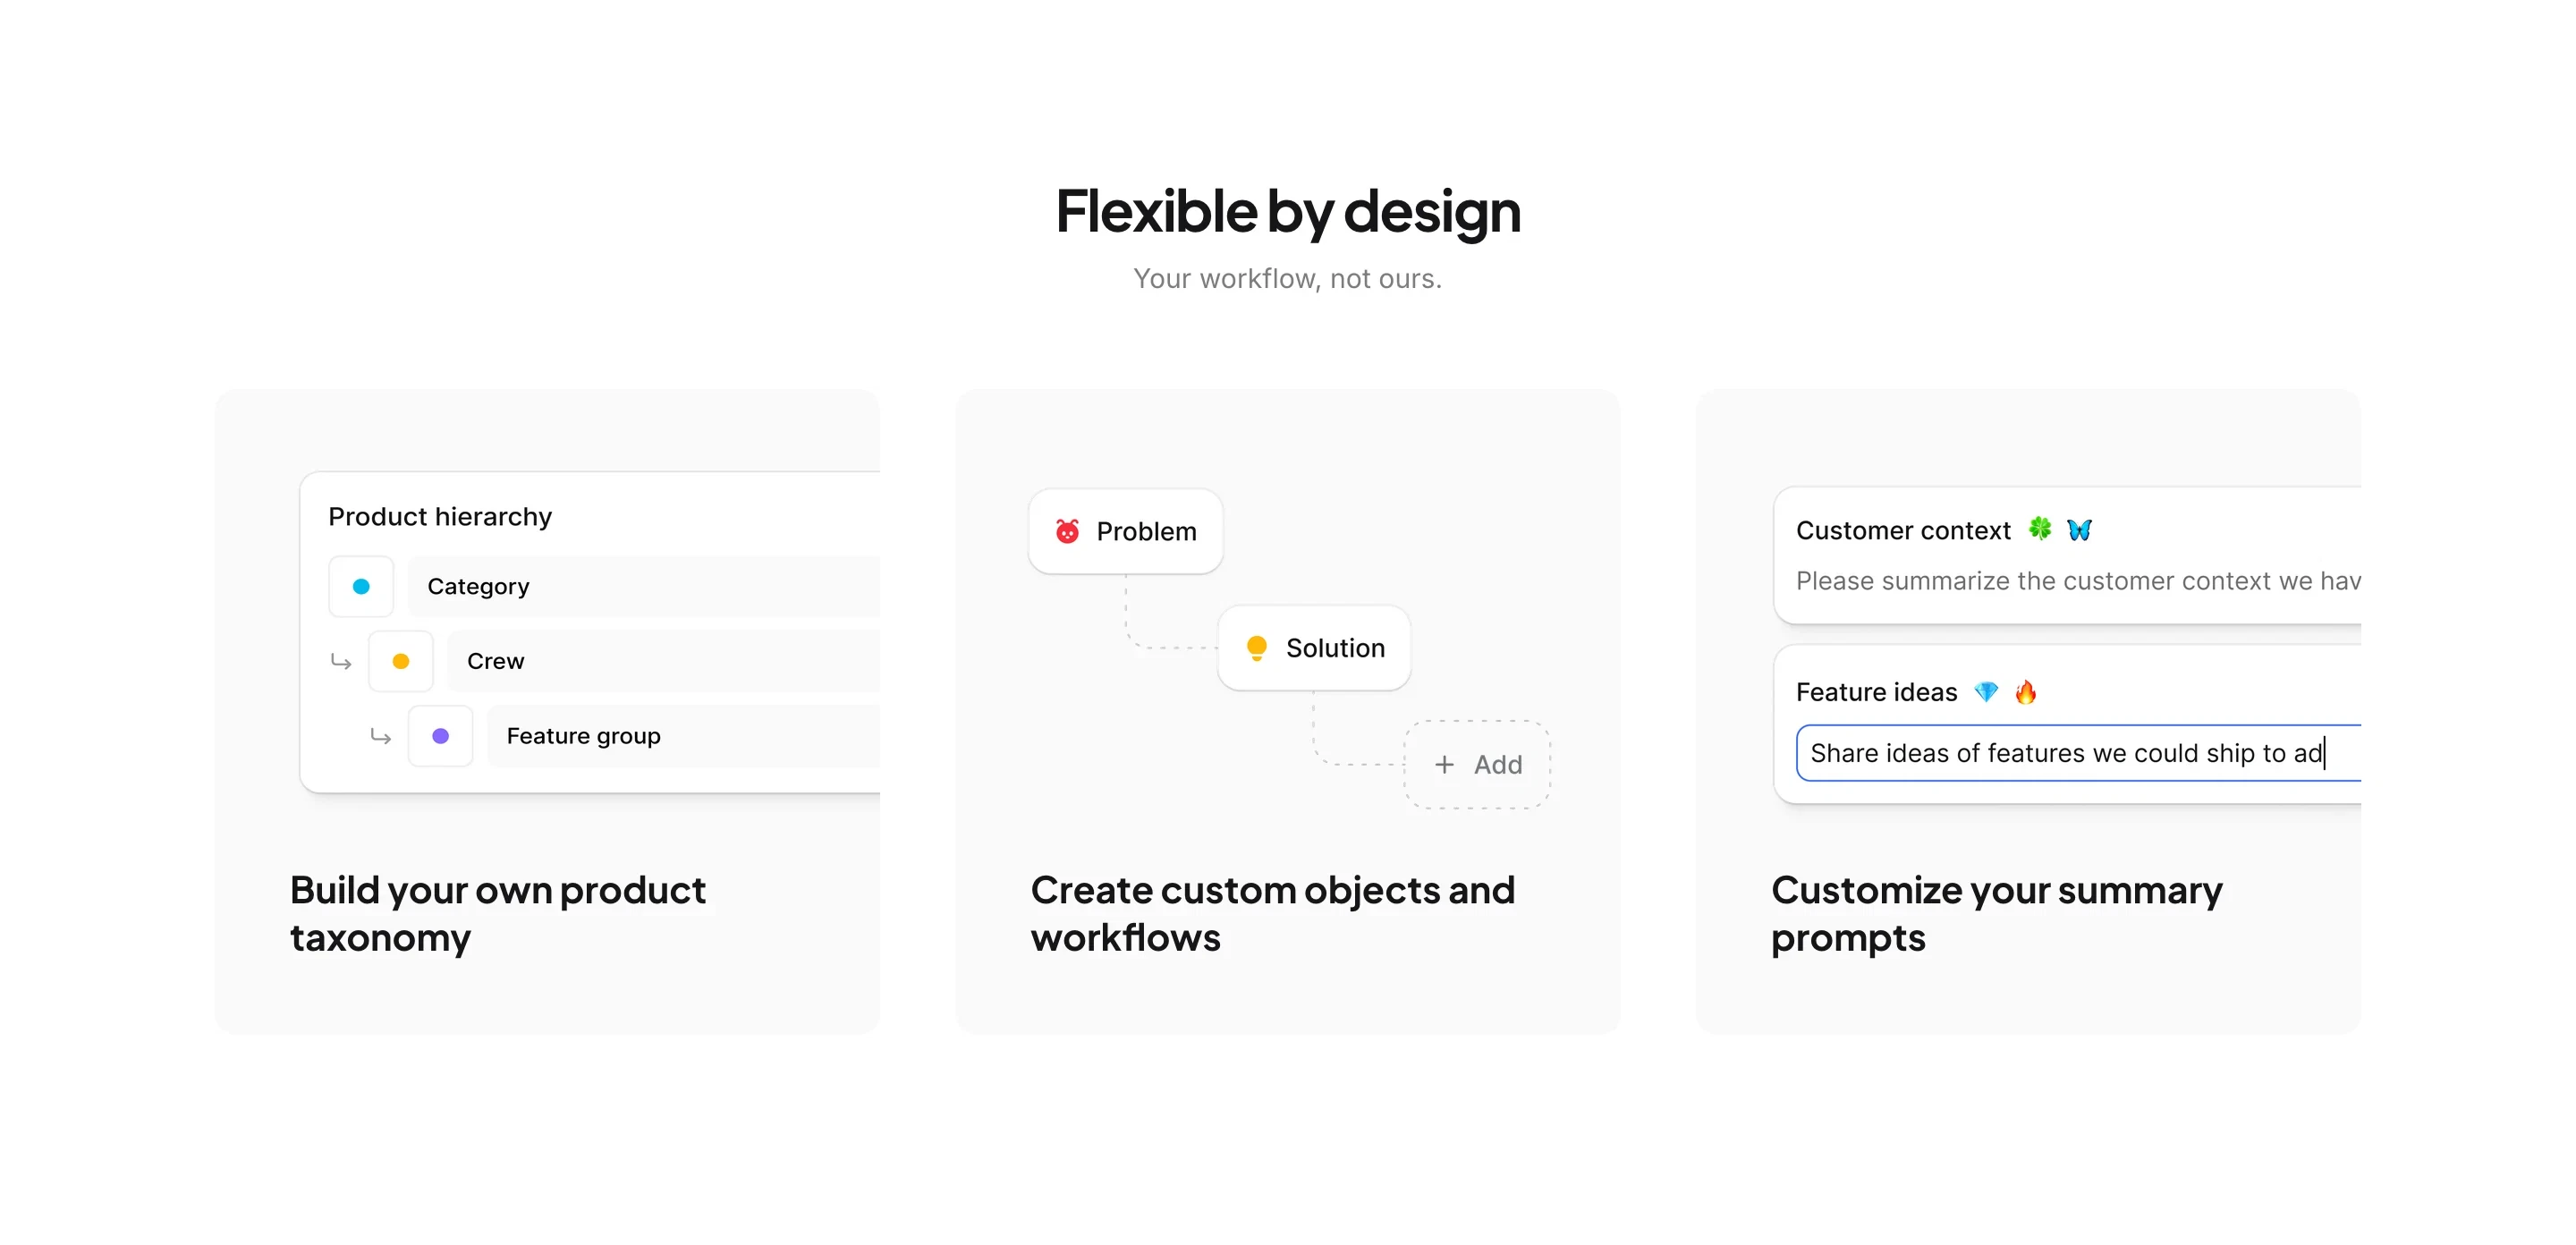This screenshot has height=1245, width=2576.
Task: Select the yellow lightbulb Solution icon
Action: point(1255,647)
